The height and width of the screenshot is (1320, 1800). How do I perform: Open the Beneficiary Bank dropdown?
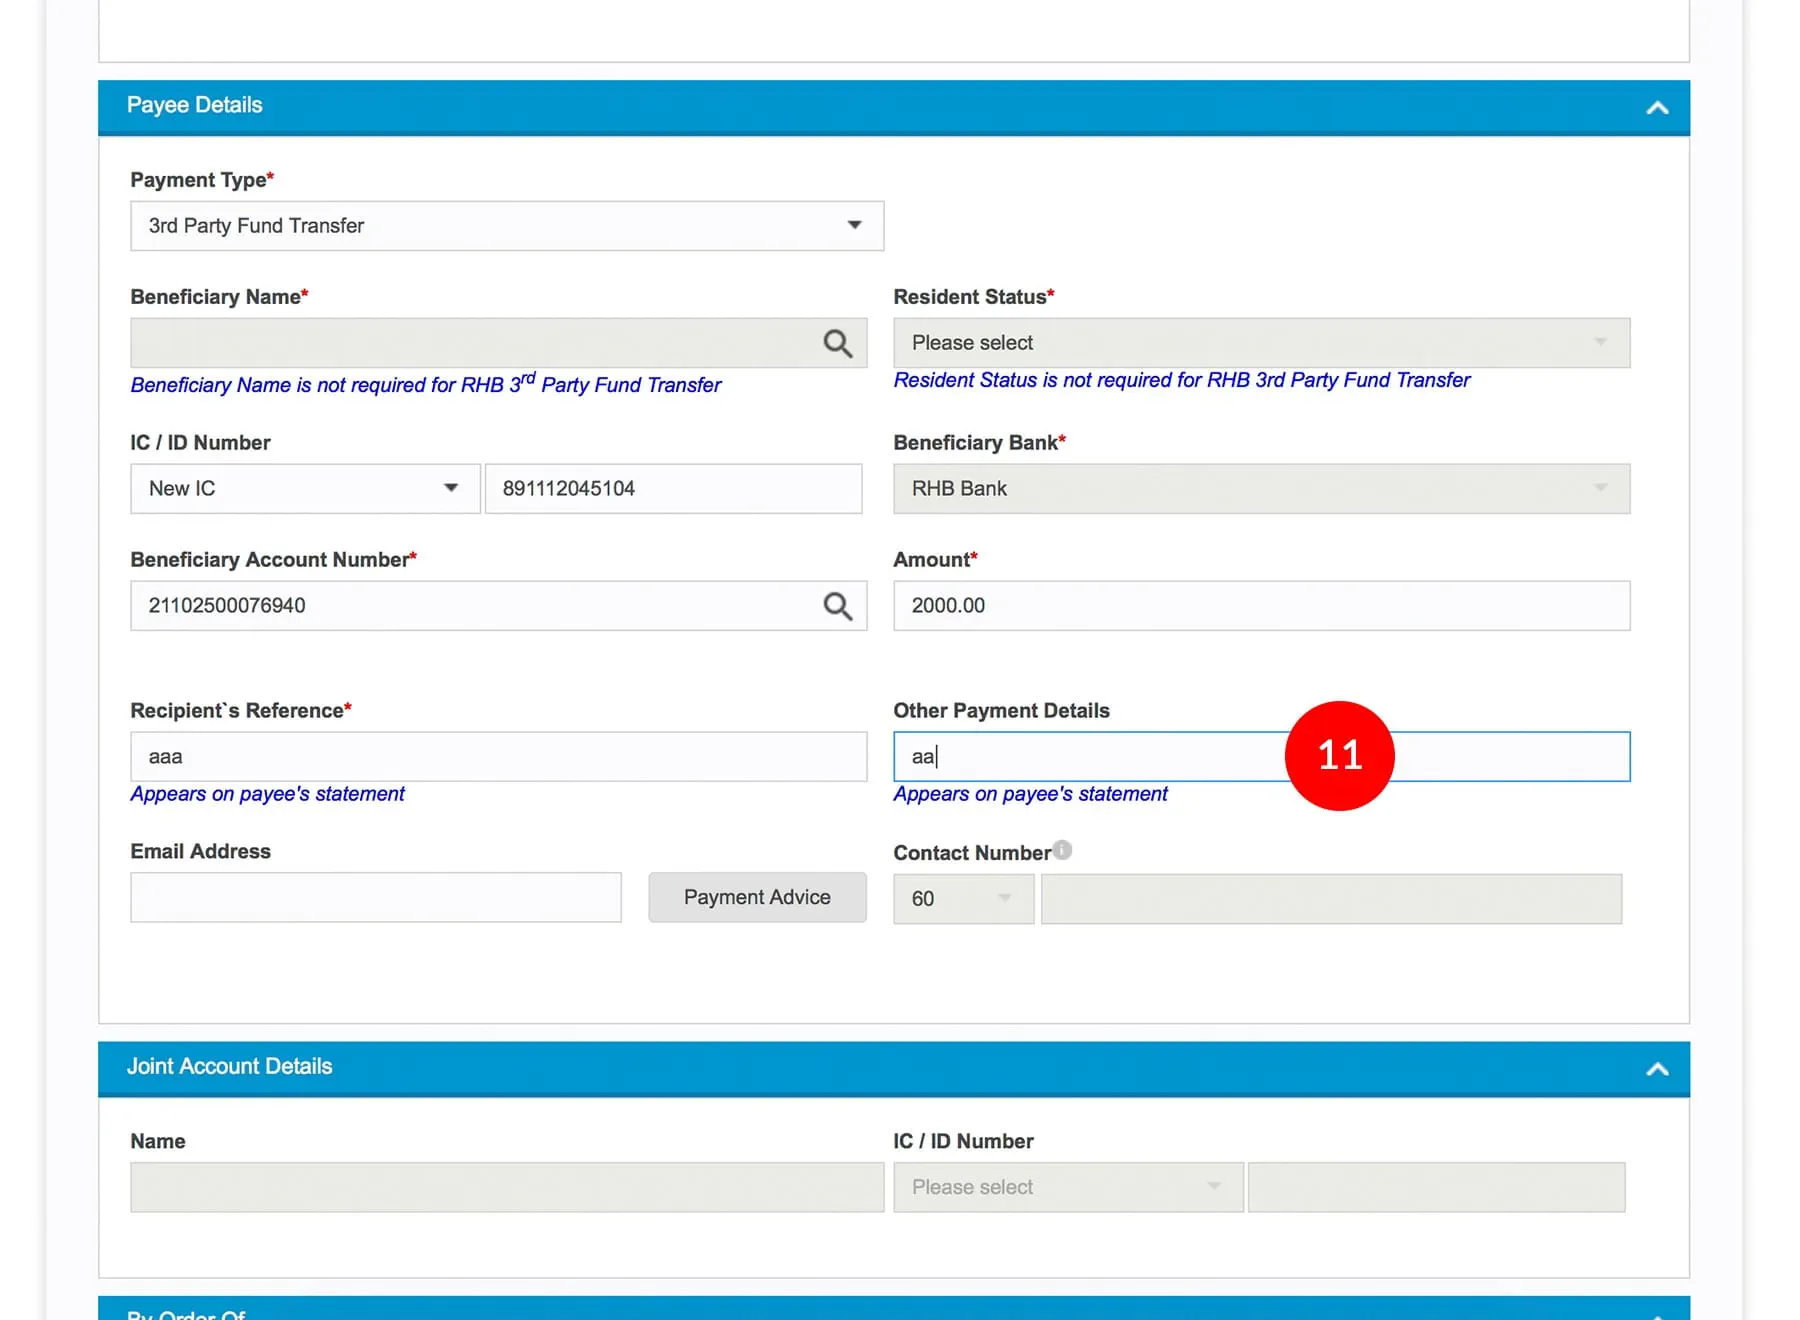pyautogui.click(x=1260, y=489)
